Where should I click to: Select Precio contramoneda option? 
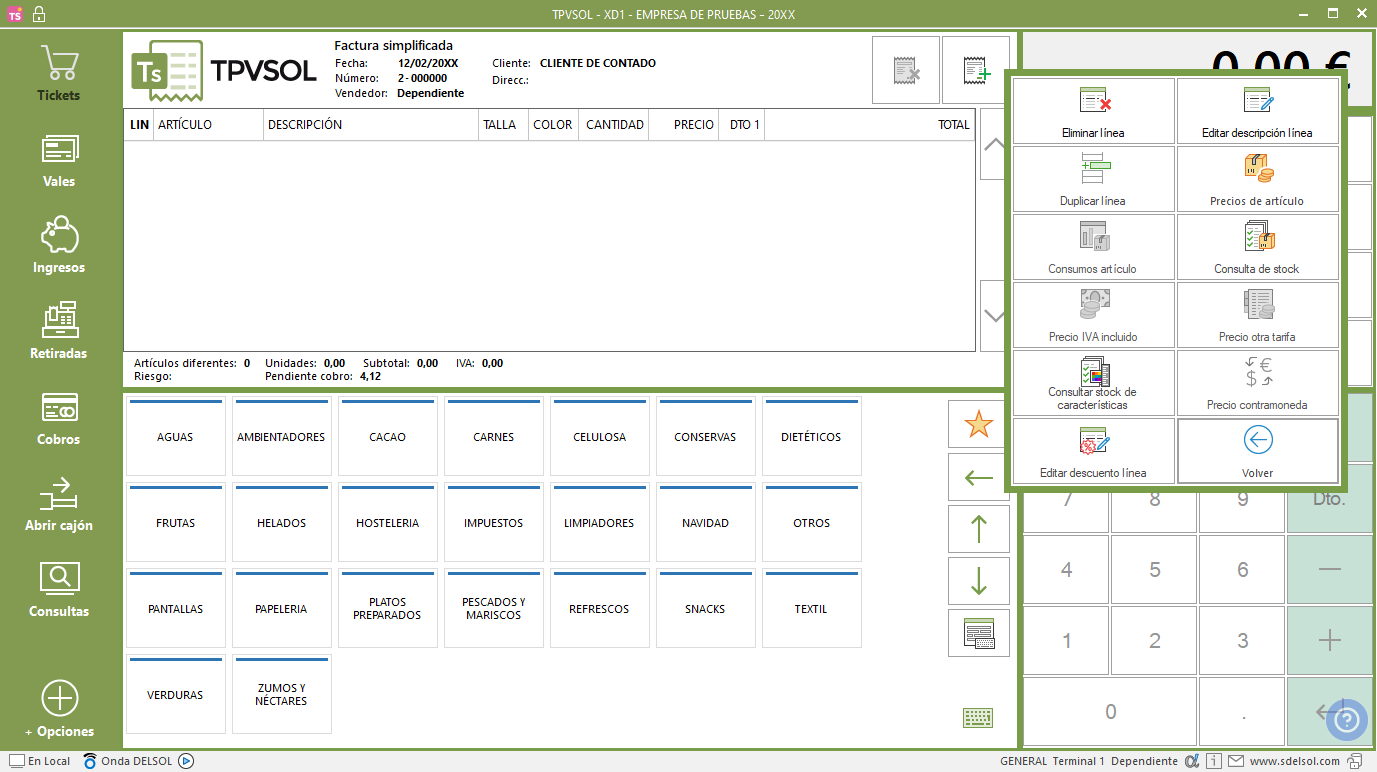click(x=1258, y=383)
